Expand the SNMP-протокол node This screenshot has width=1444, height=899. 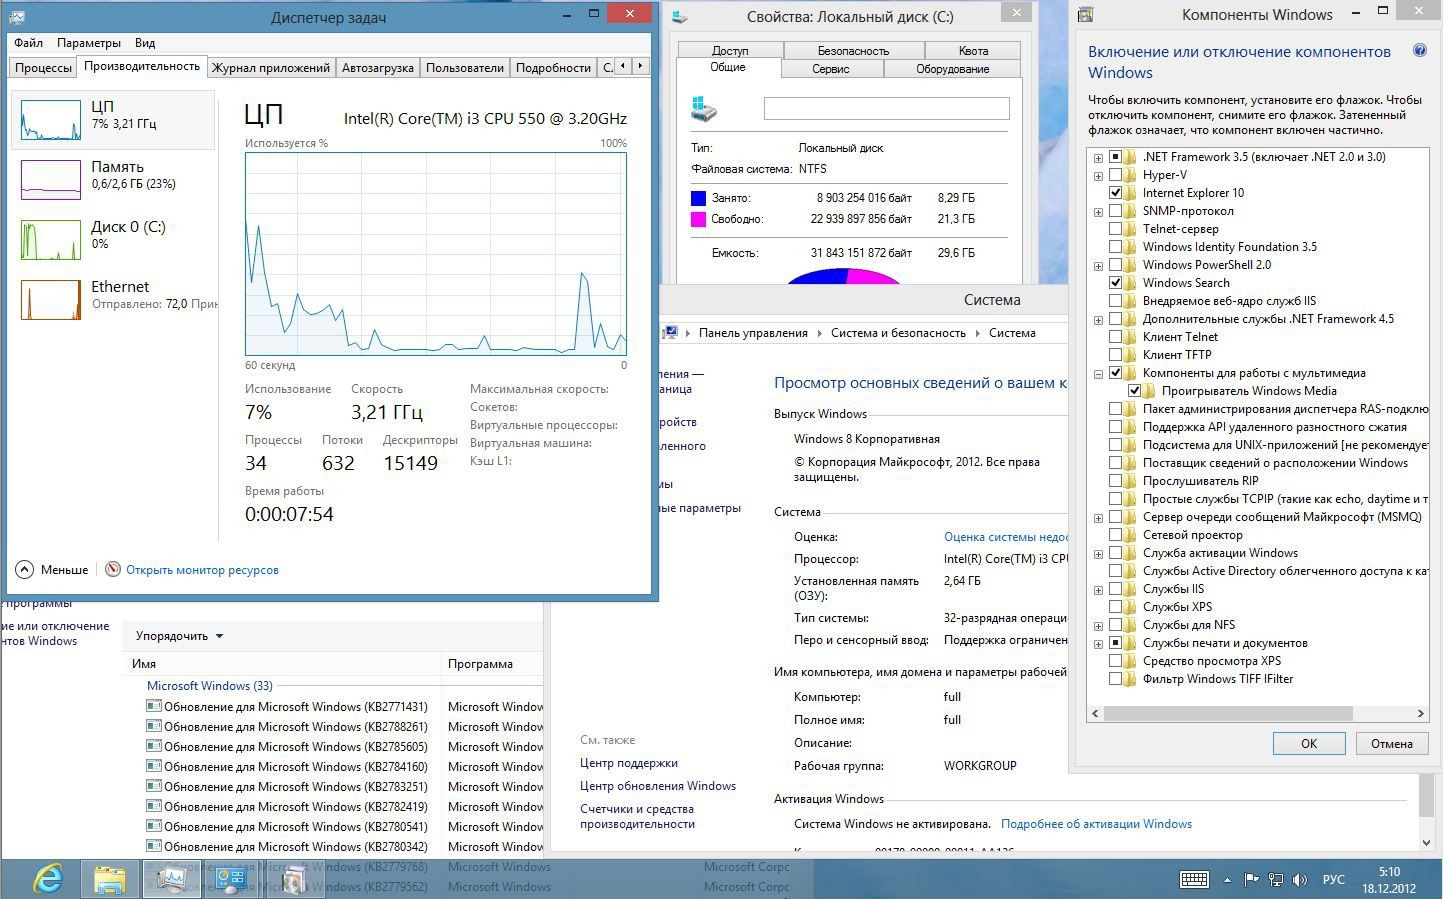click(1098, 211)
